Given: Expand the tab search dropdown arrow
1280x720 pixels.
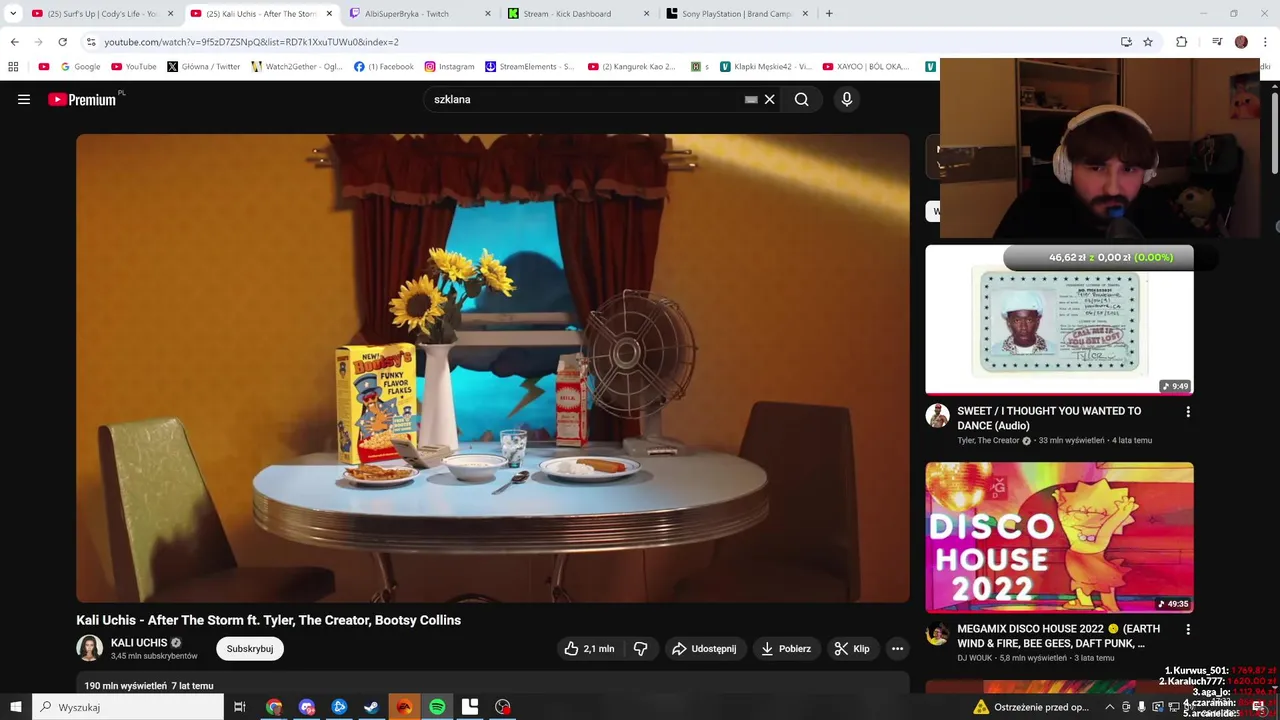Looking at the screenshot, I should click(x=13, y=14).
